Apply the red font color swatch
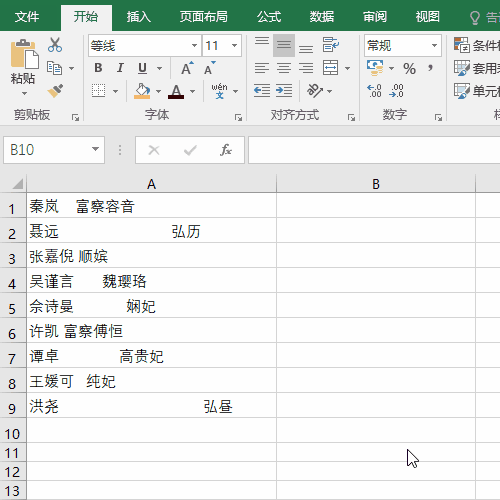 click(x=176, y=91)
